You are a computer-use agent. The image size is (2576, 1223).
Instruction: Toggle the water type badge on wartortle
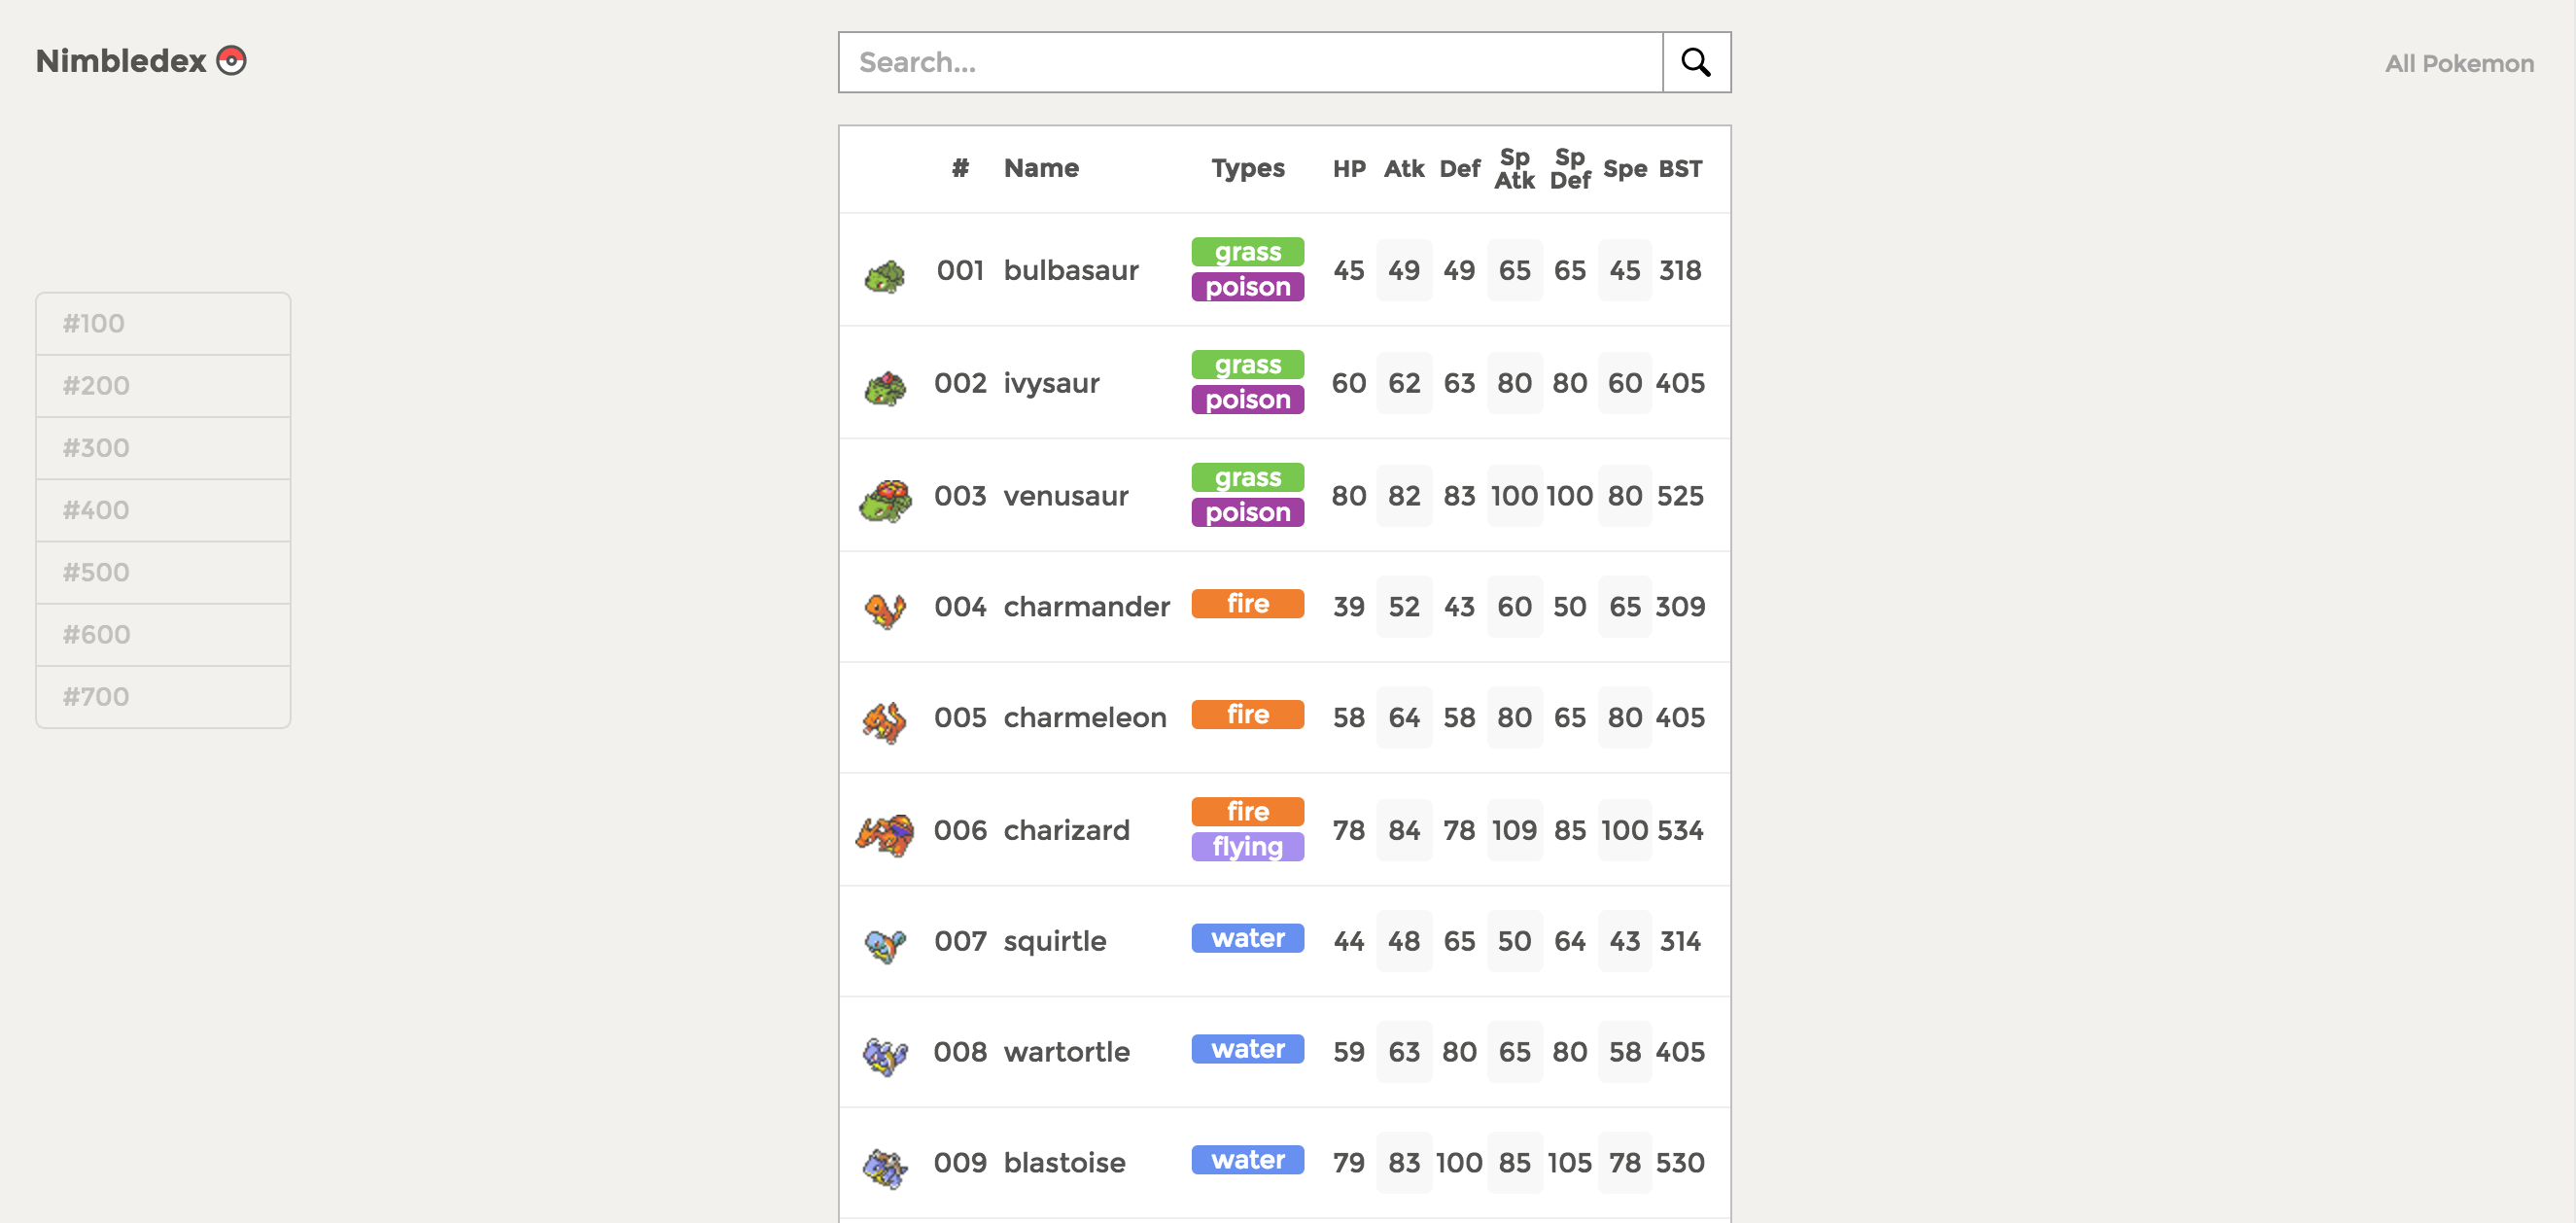(1247, 1049)
